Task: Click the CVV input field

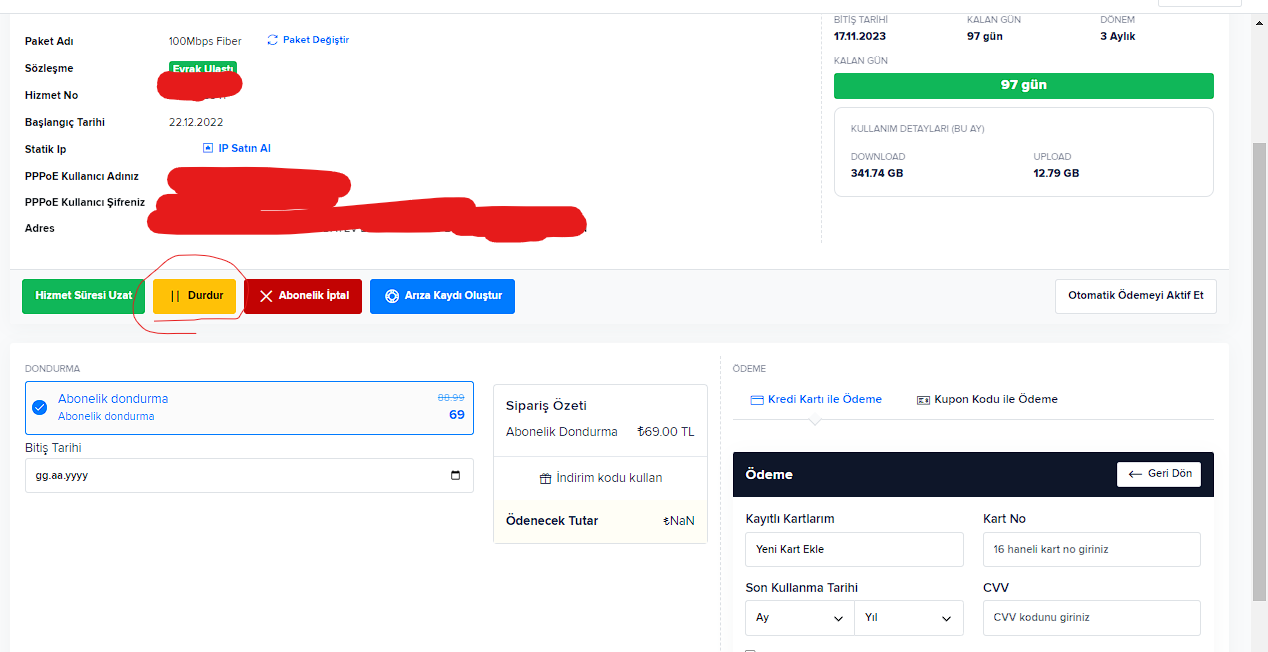Action: tap(1091, 618)
